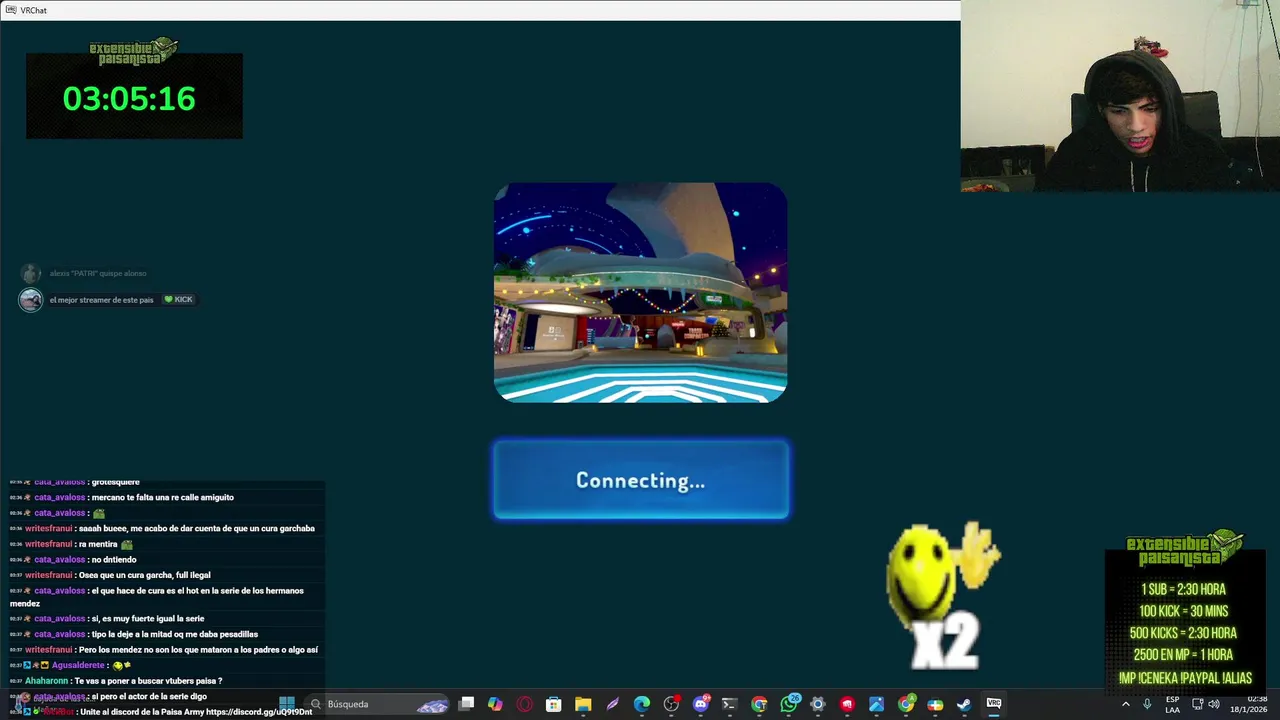
Task: Focus the Búsqueda taskbar search box
Action: (x=378, y=704)
